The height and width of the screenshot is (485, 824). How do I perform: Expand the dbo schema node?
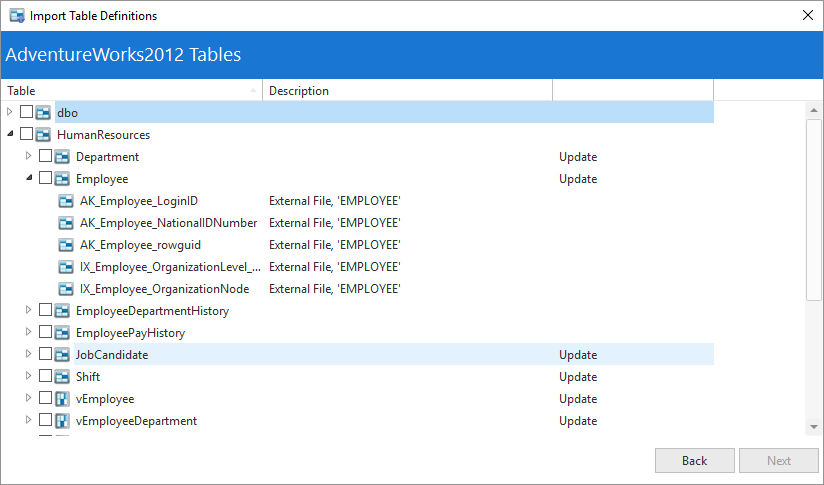click(9, 111)
